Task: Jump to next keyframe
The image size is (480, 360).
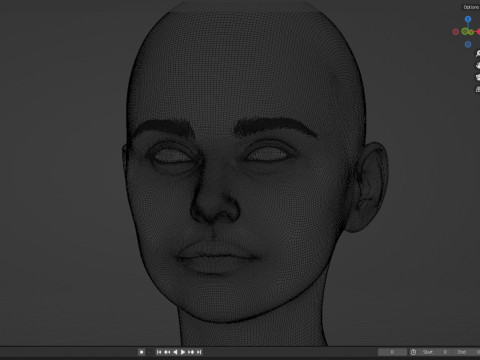Action: point(191,352)
